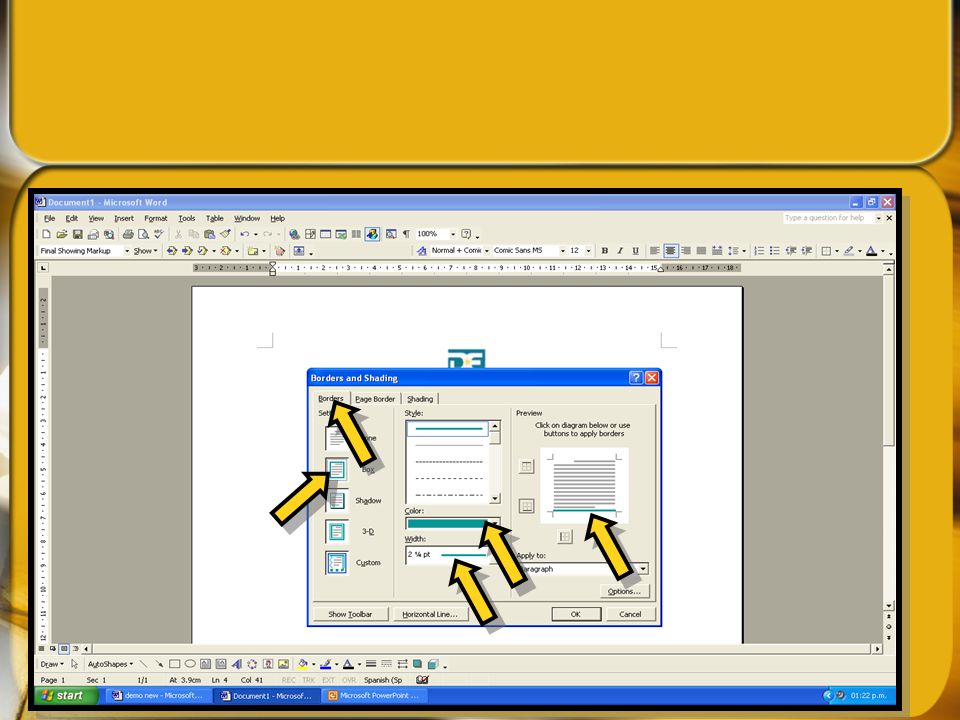Select the Rectangle drawing tool
The width and height of the screenshot is (960, 720).
174,664
